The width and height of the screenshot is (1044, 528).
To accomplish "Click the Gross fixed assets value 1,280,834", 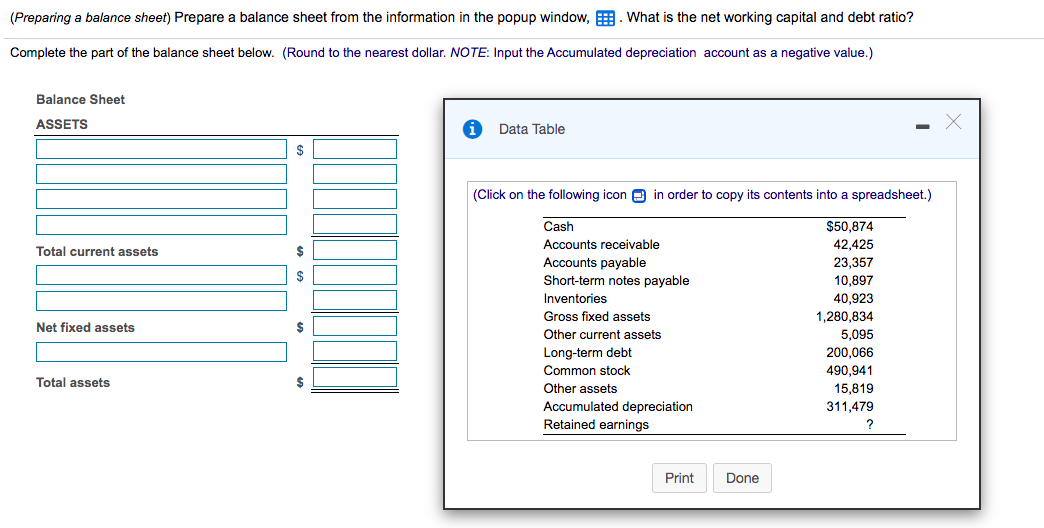I will (845, 316).
